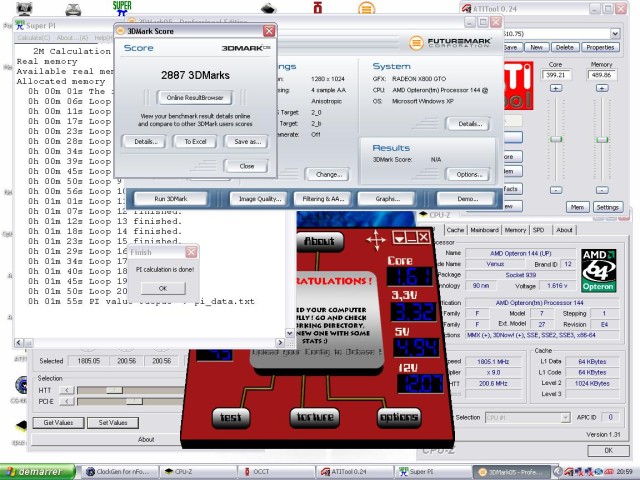Decrease ATITool Core clock with minus button

click(556, 190)
